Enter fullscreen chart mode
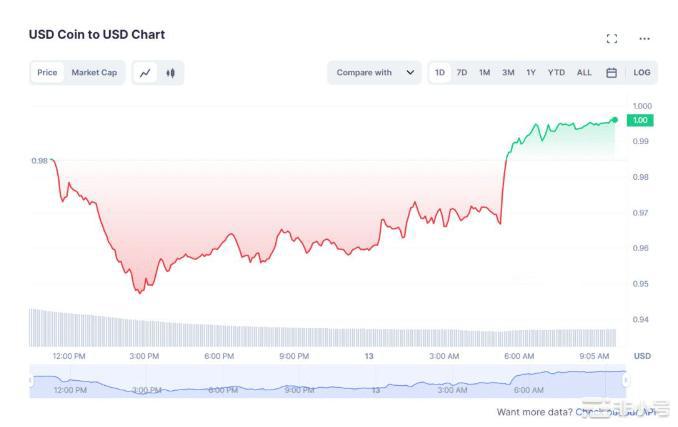 pos(612,39)
